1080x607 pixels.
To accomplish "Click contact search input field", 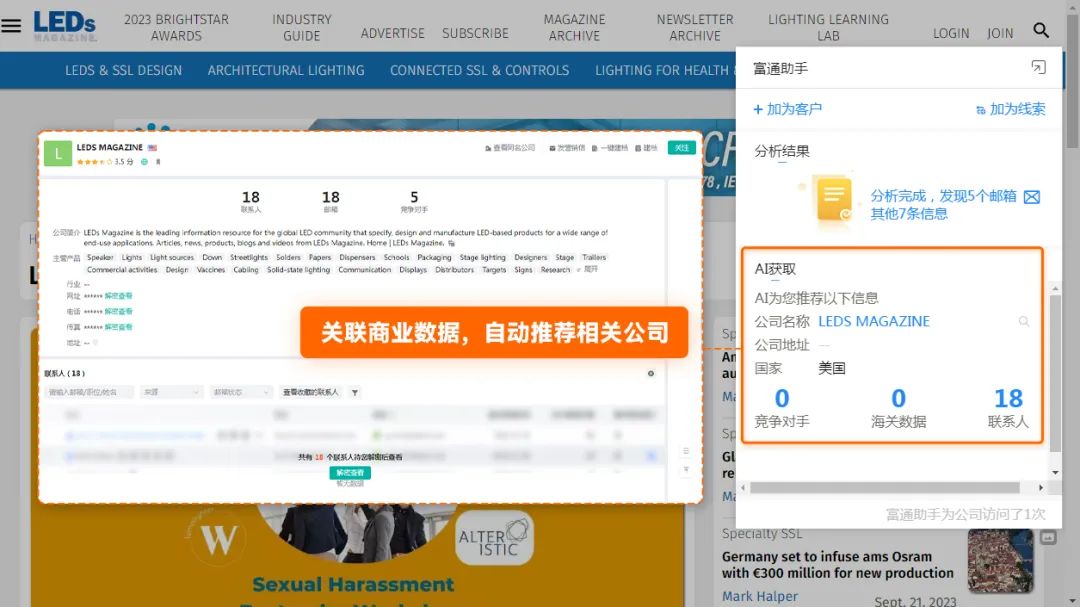I will coord(90,392).
